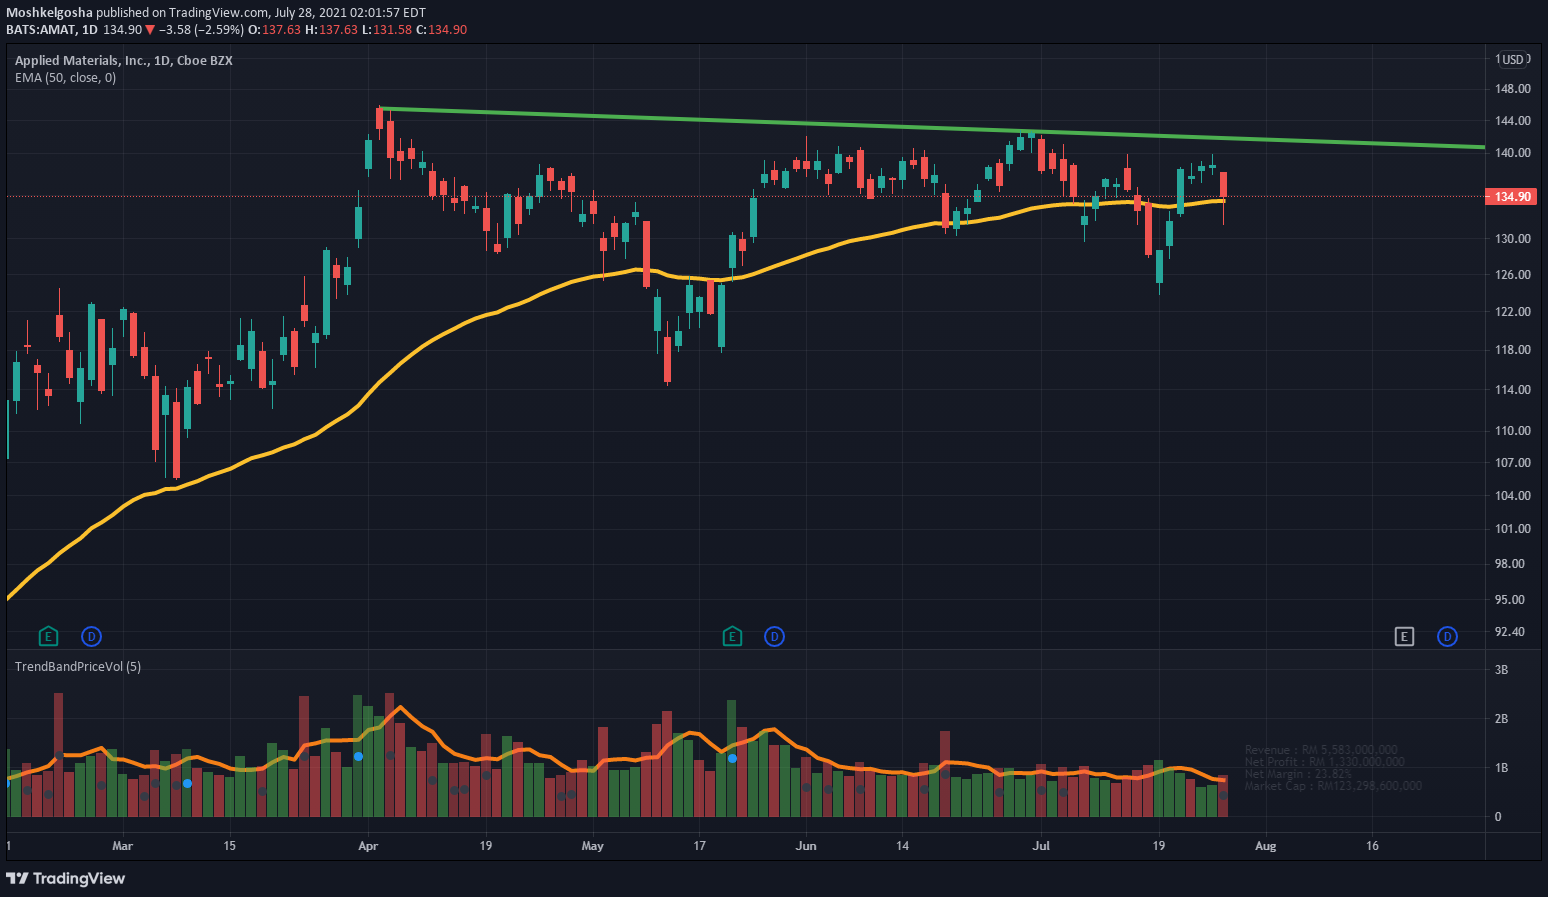This screenshot has width=1548, height=897.
Task: Click the USD currency label on price axis
Action: pos(1514,59)
